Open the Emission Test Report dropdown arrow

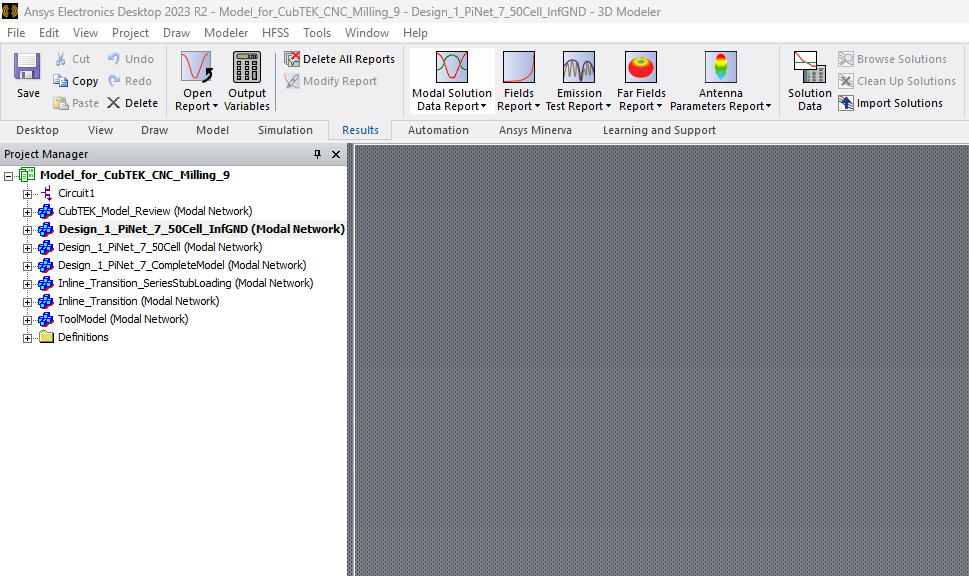(x=608, y=106)
